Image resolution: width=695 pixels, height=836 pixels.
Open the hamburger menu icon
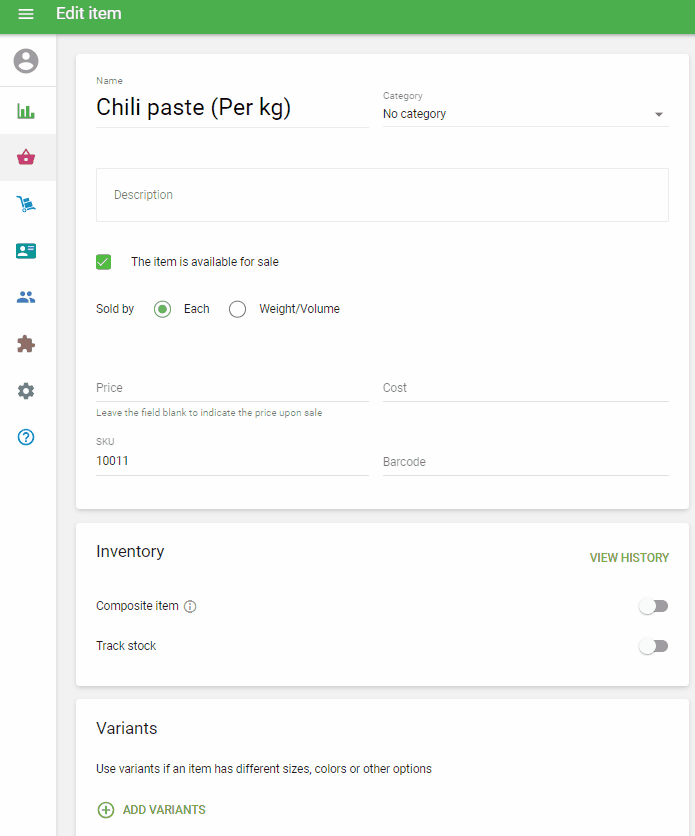tap(26, 14)
